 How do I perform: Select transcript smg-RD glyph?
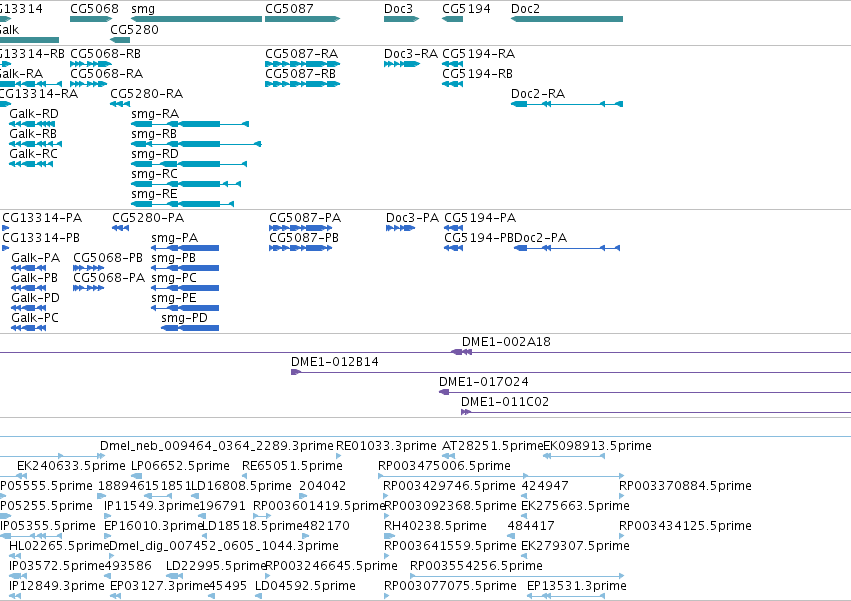[x=189, y=164]
